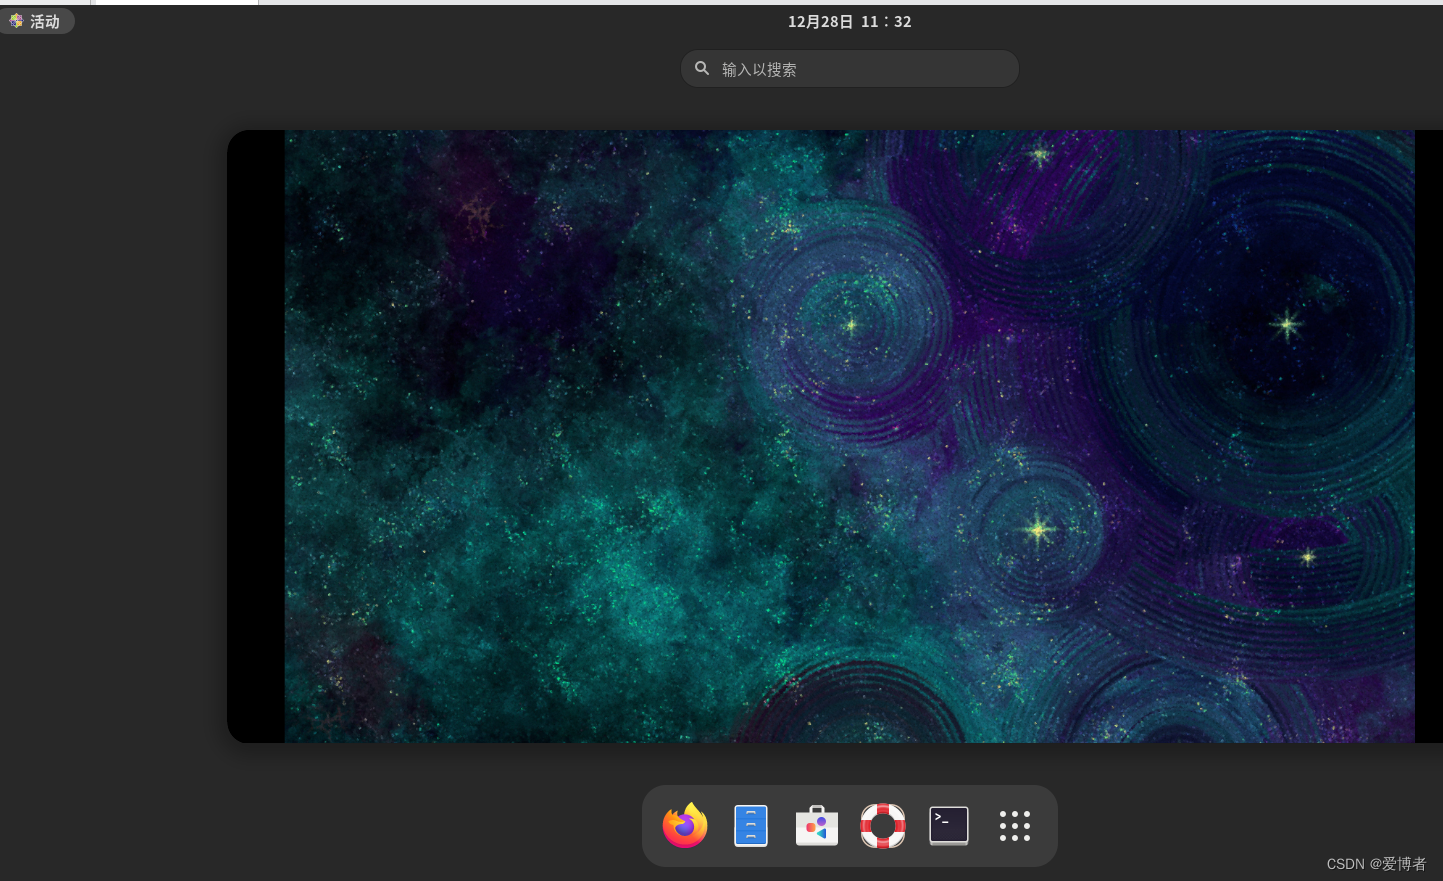The width and height of the screenshot is (1443, 881).
Task: Open the clock 12月28日 11:32 menu
Action: coord(850,21)
